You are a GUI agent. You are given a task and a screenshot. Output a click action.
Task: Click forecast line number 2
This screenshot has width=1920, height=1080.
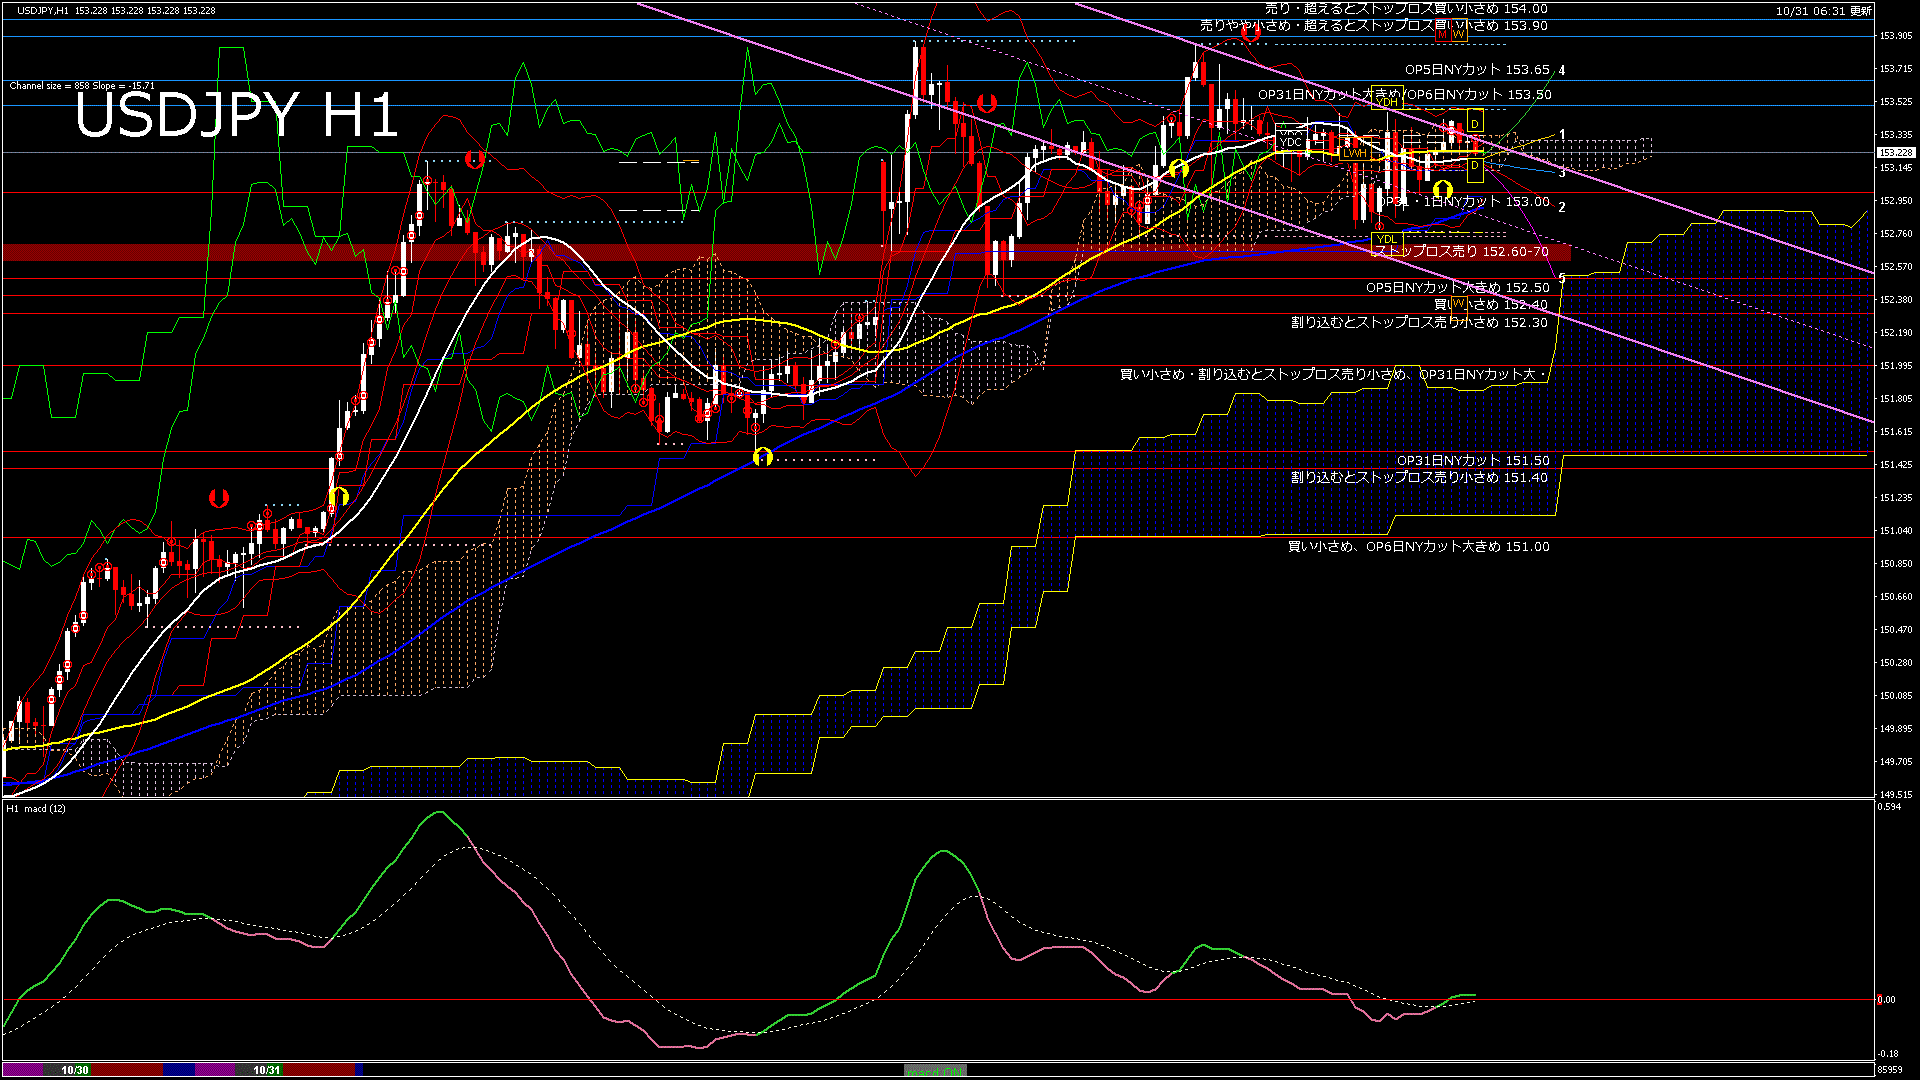click(x=1562, y=207)
